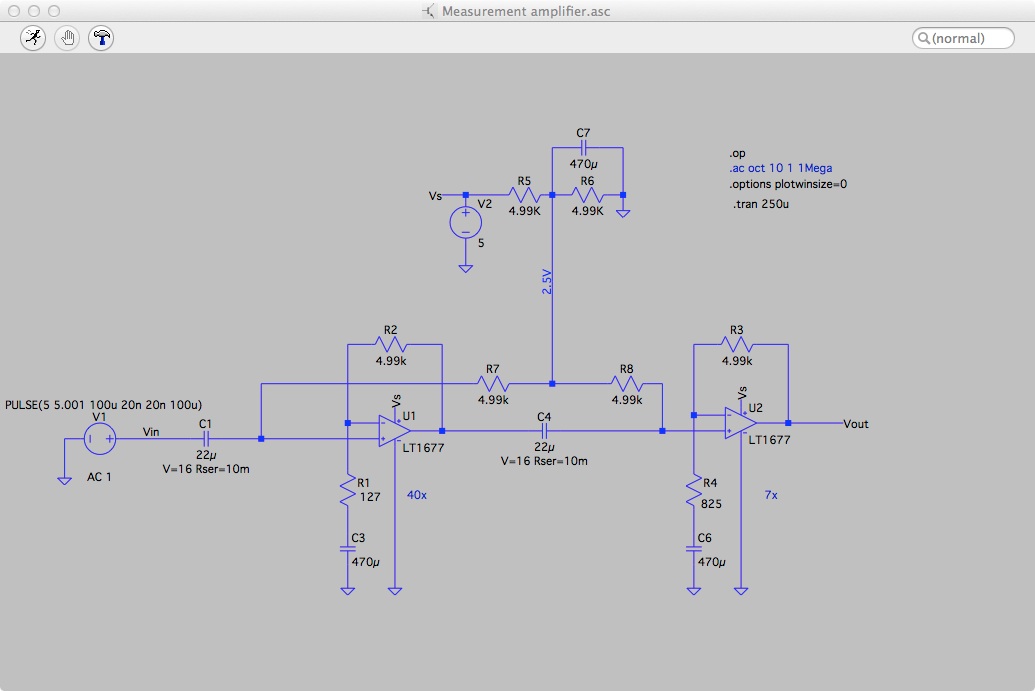Click the 5 value below V2

[x=481, y=243]
